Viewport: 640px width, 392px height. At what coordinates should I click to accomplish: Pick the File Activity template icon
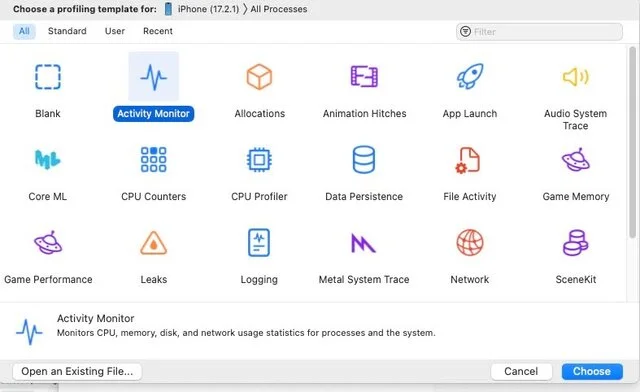[x=468, y=160]
